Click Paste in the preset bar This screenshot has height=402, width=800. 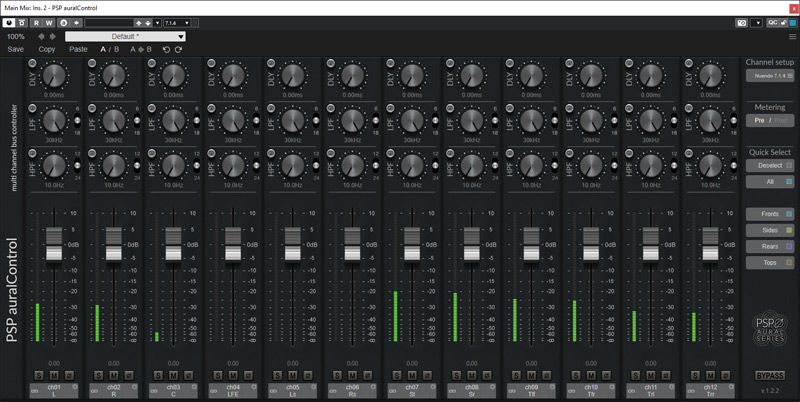pos(78,49)
